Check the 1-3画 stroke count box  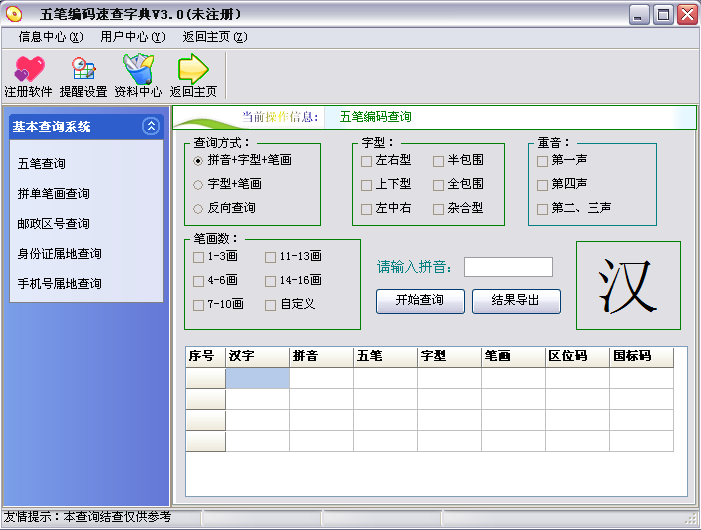point(198,257)
